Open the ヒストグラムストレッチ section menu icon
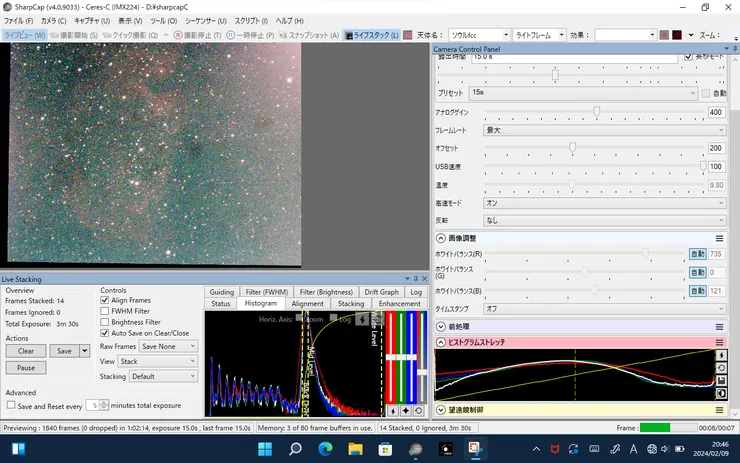 pos(719,342)
